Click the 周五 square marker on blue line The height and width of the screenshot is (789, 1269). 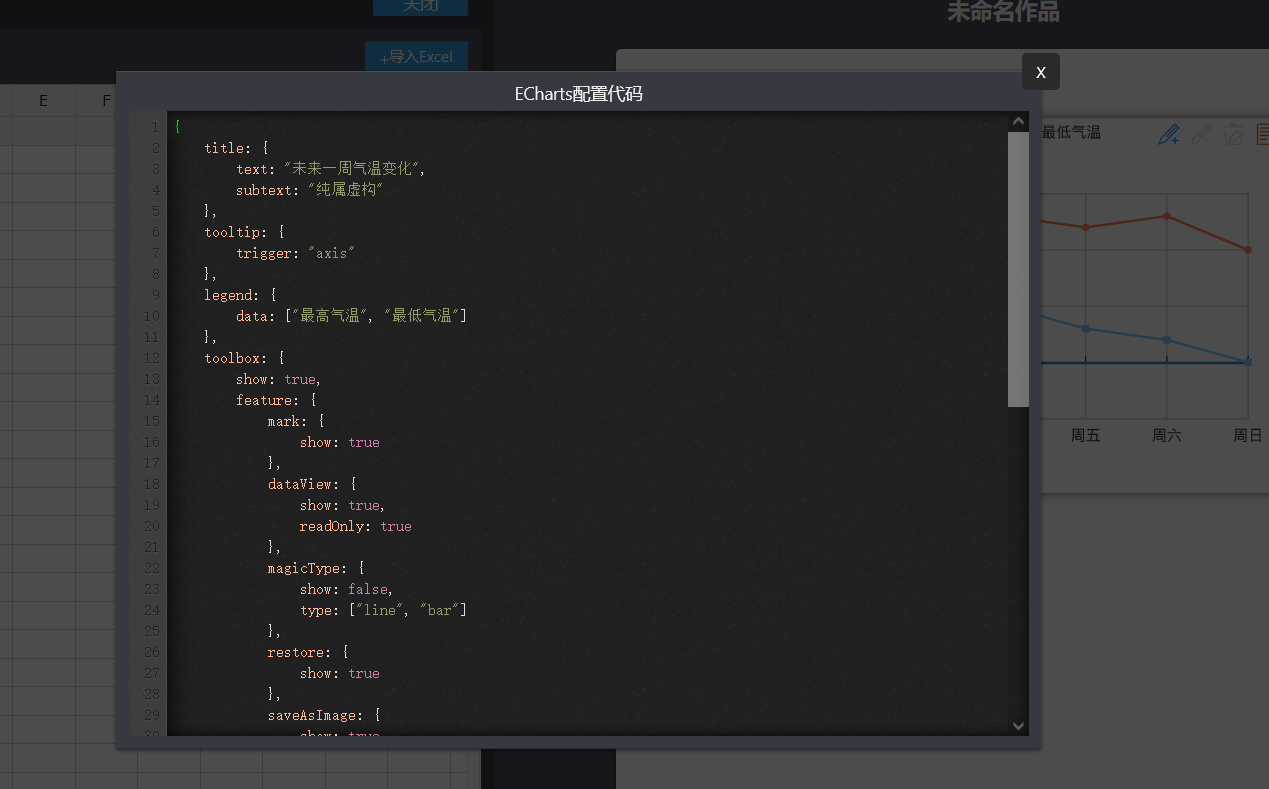1085,329
